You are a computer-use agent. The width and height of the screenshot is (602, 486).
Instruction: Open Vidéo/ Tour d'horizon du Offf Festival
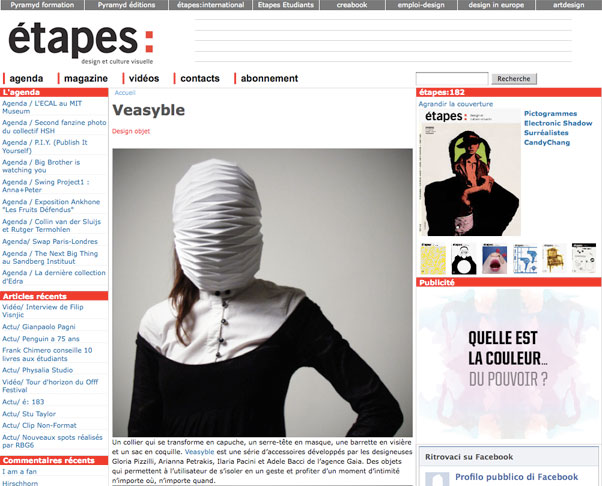point(50,386)
